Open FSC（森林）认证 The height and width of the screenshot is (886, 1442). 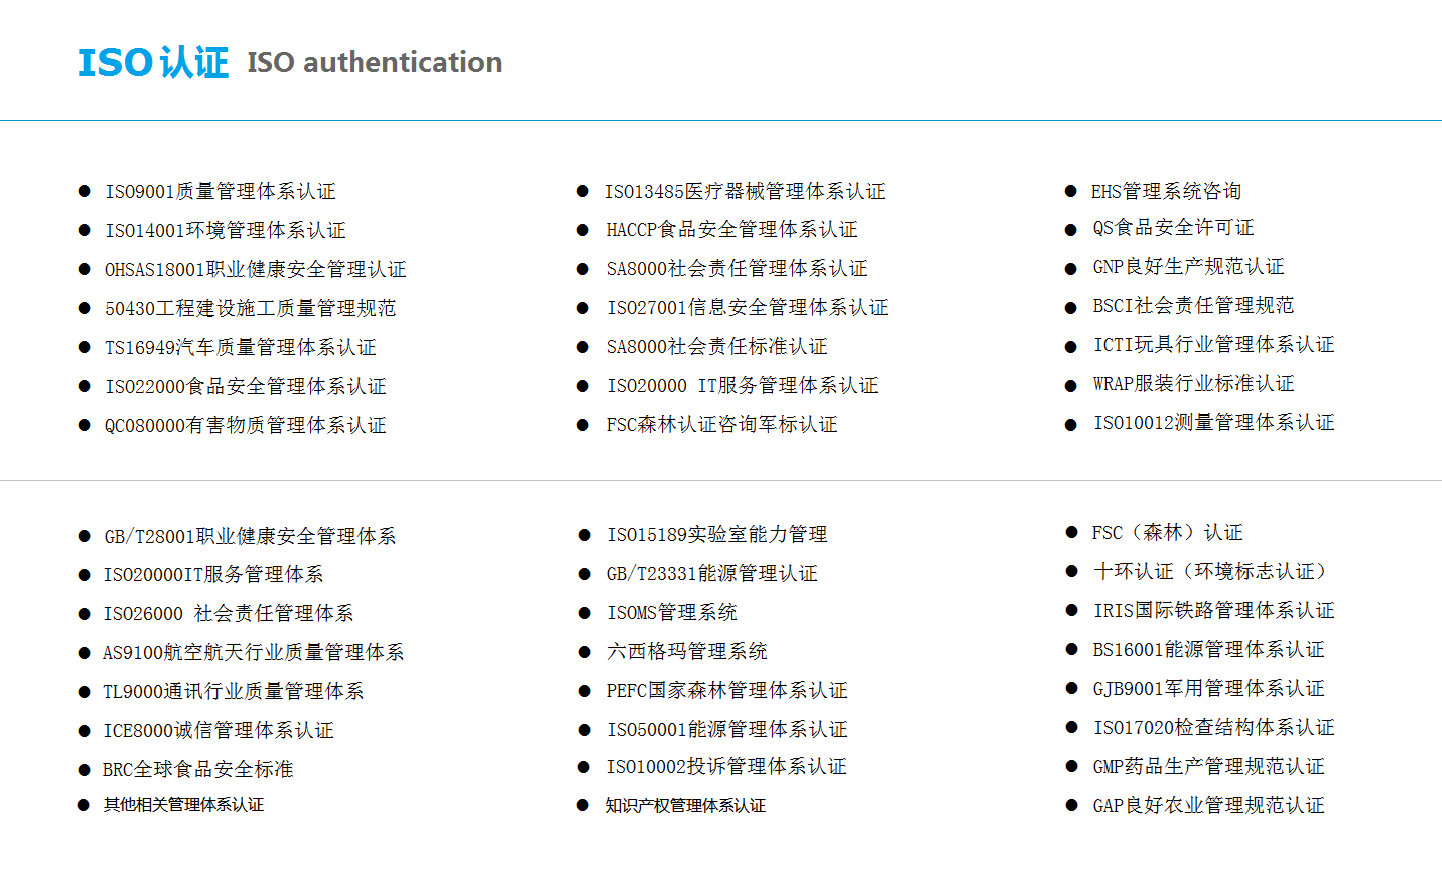[1167, 532]
